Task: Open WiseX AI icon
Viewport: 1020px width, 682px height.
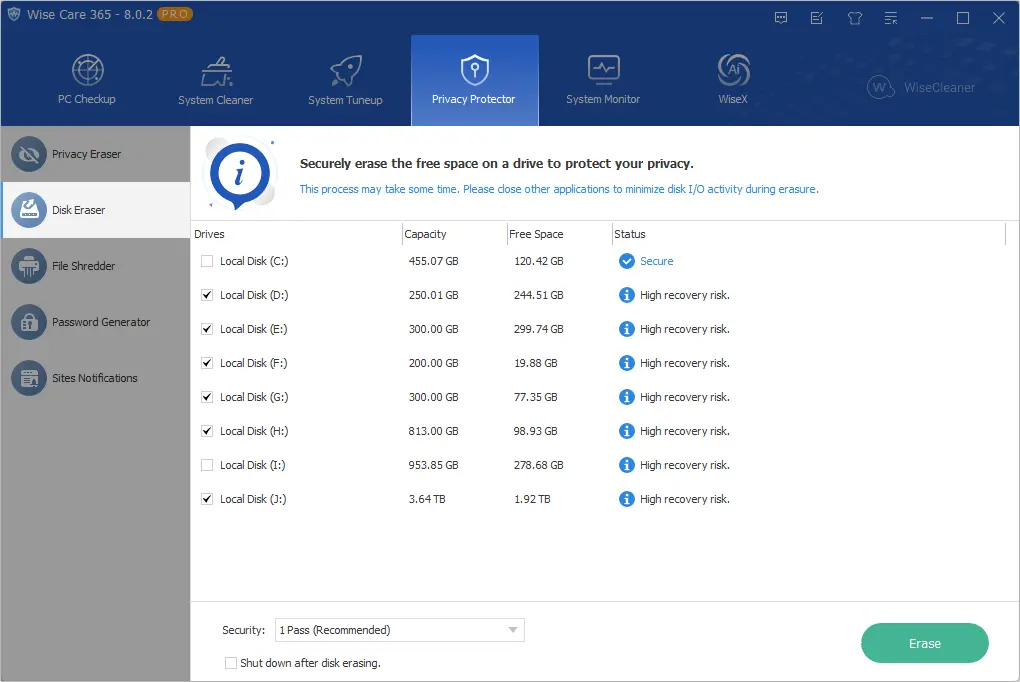Action: pyautogui.click(x=733, y=70)
